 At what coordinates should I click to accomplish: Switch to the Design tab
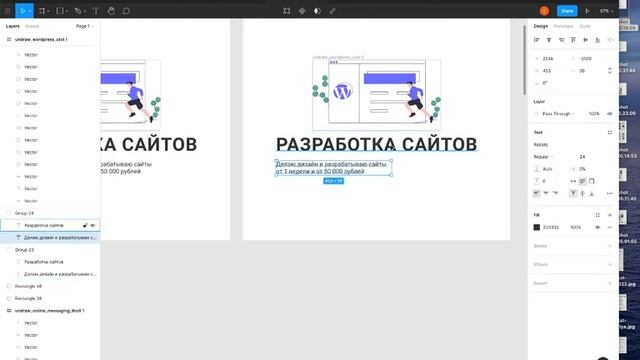click(541, 26)
